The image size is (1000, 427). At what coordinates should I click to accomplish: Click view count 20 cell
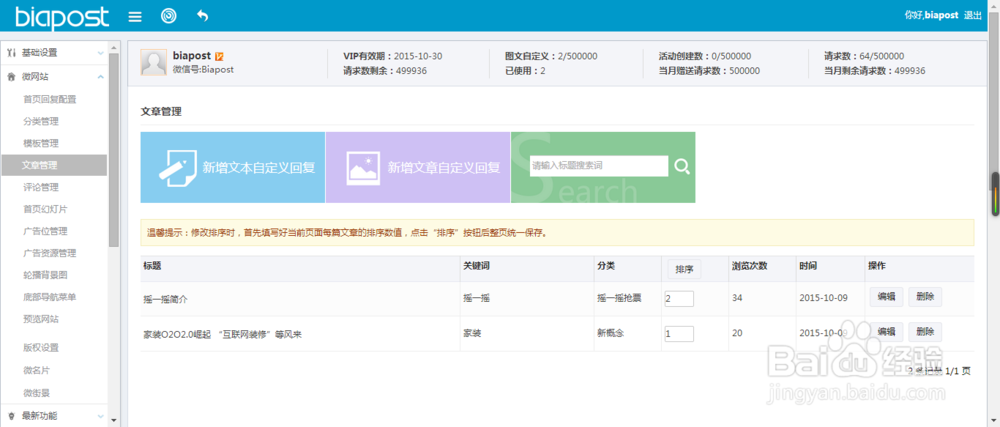(x=737, y=334)
